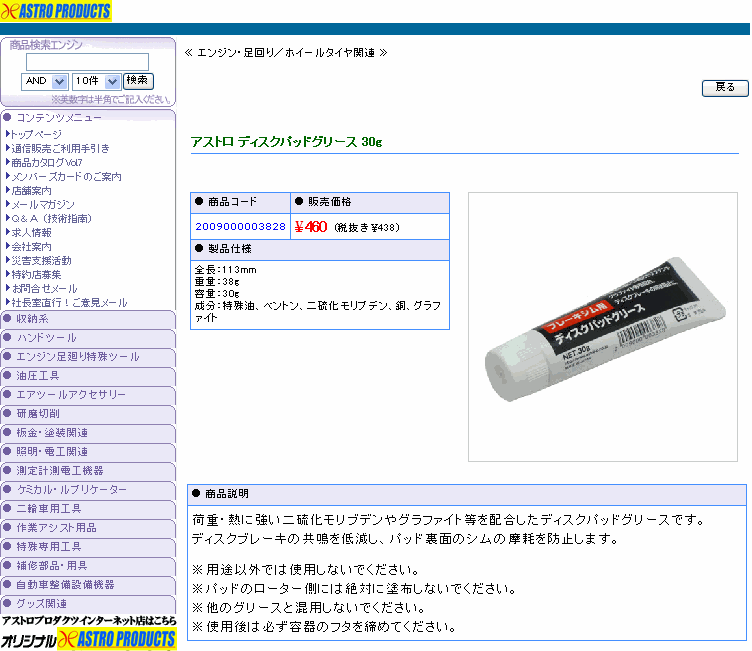Click エンジン・足回り／ホイールタイヤ関連 breadcrumb
This screenshot has width=752, height=651.
click(286, 53)
